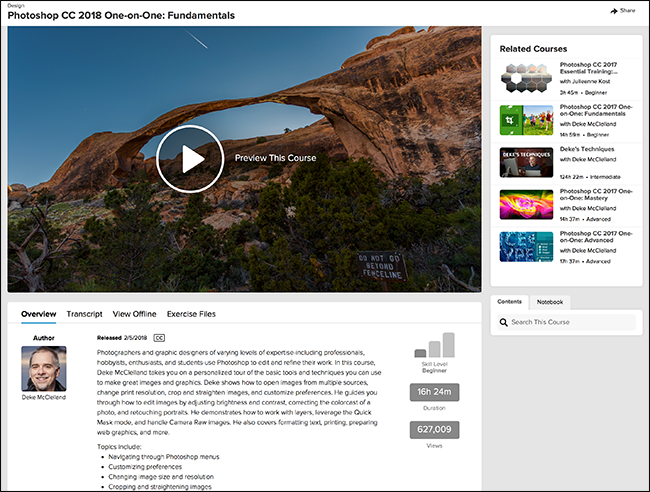Screen dimensions: 650x492
Task: Click the CC closed captions badge
Action: 159,338
